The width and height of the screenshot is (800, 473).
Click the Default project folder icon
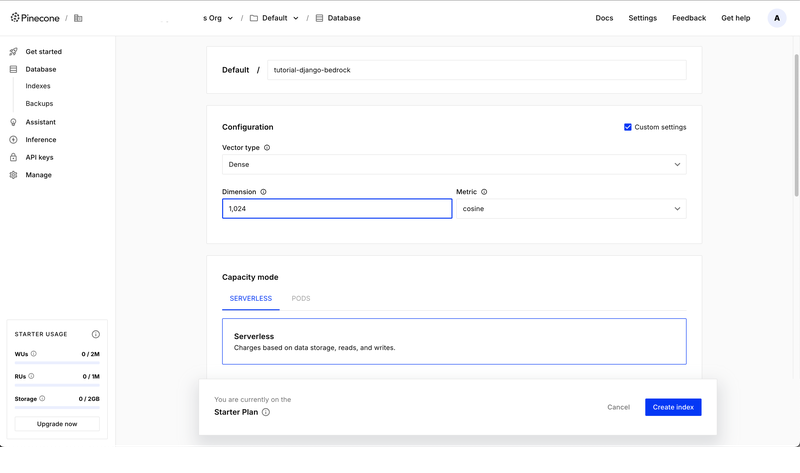tap(254, 18)
